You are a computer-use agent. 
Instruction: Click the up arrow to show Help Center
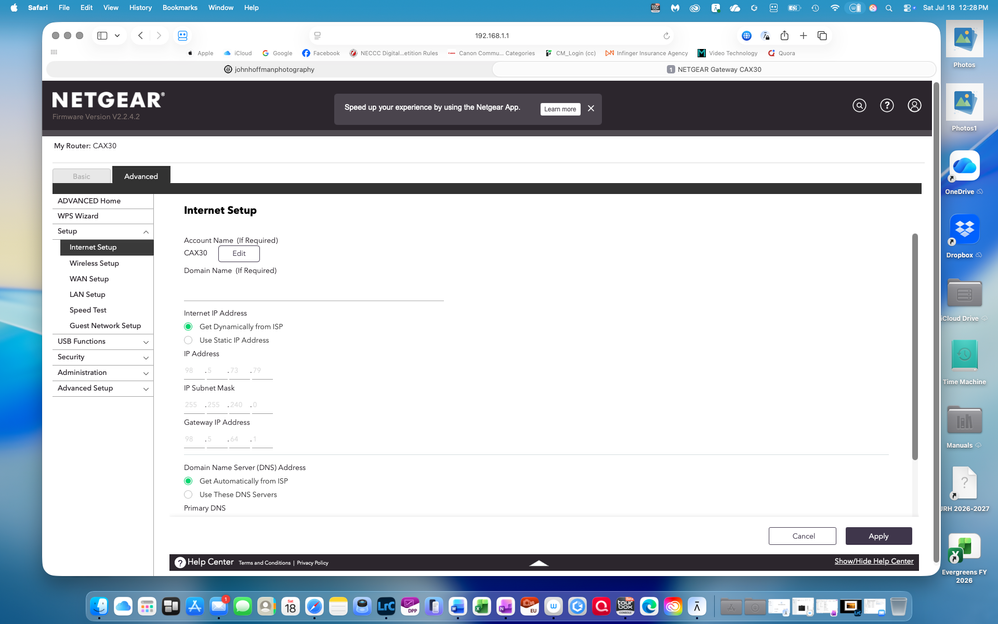(x=538, y=563)
